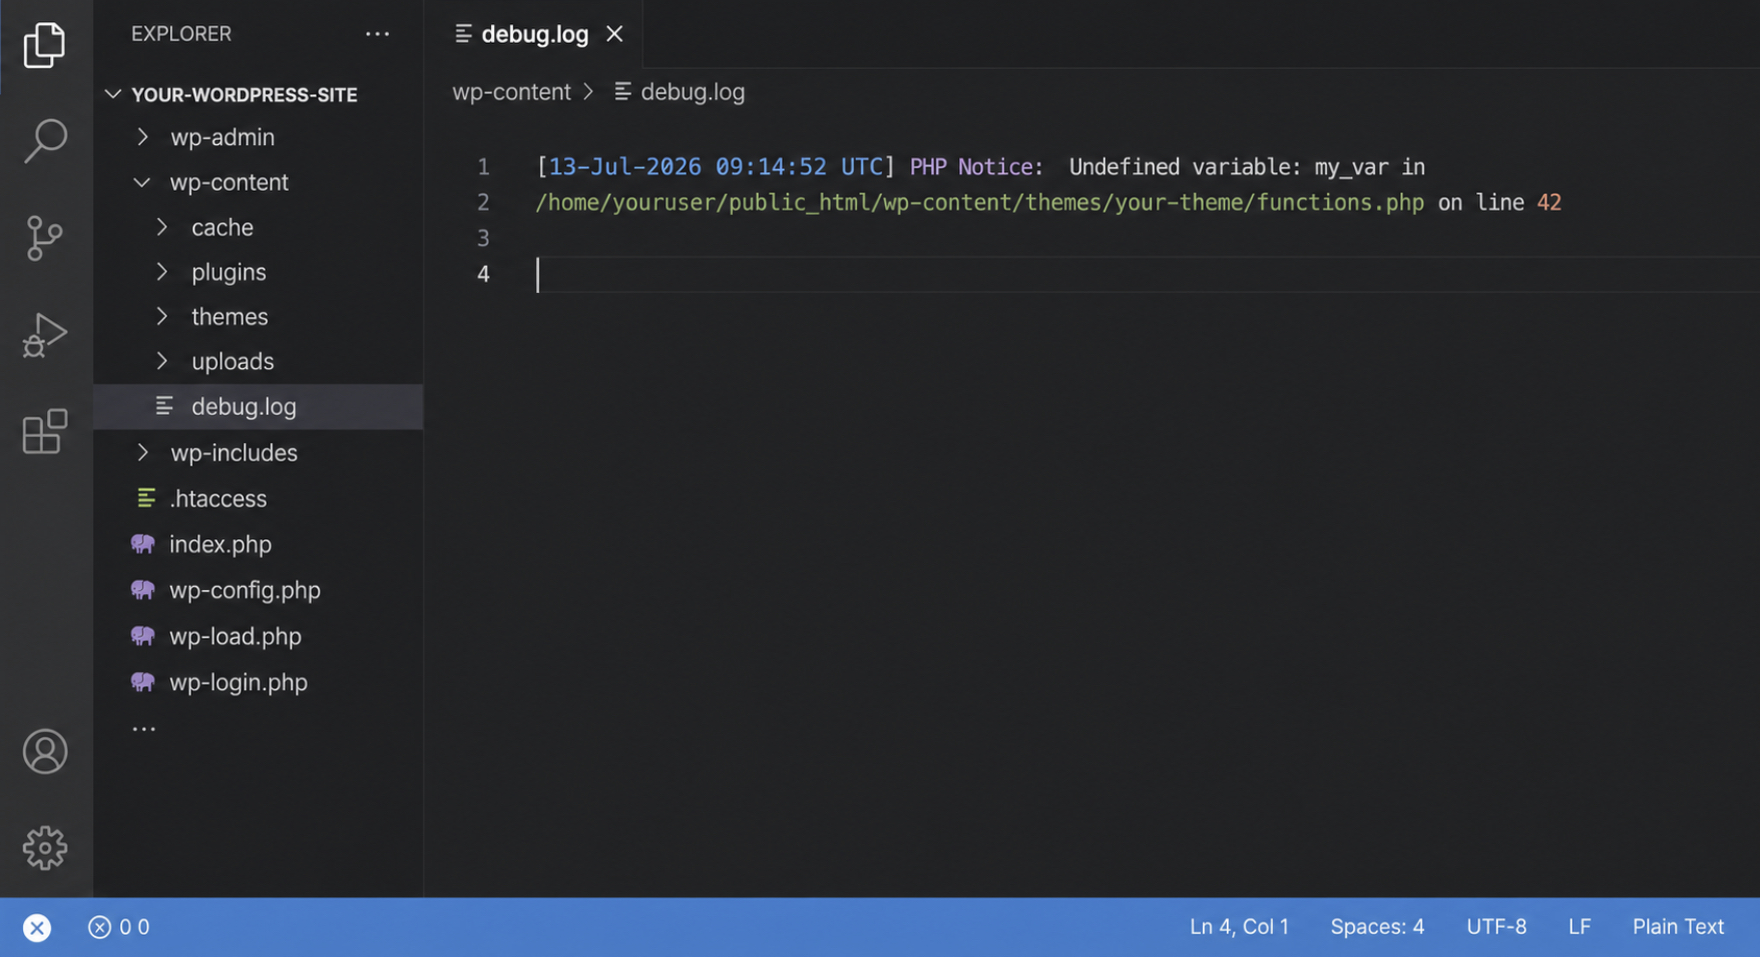Viewport: 1760px width, 957px height.
Task: Collapse the YOUR-WORDPRESS-SITE root folder chevron
Action: pyautogui.click(x=113, y=94)
